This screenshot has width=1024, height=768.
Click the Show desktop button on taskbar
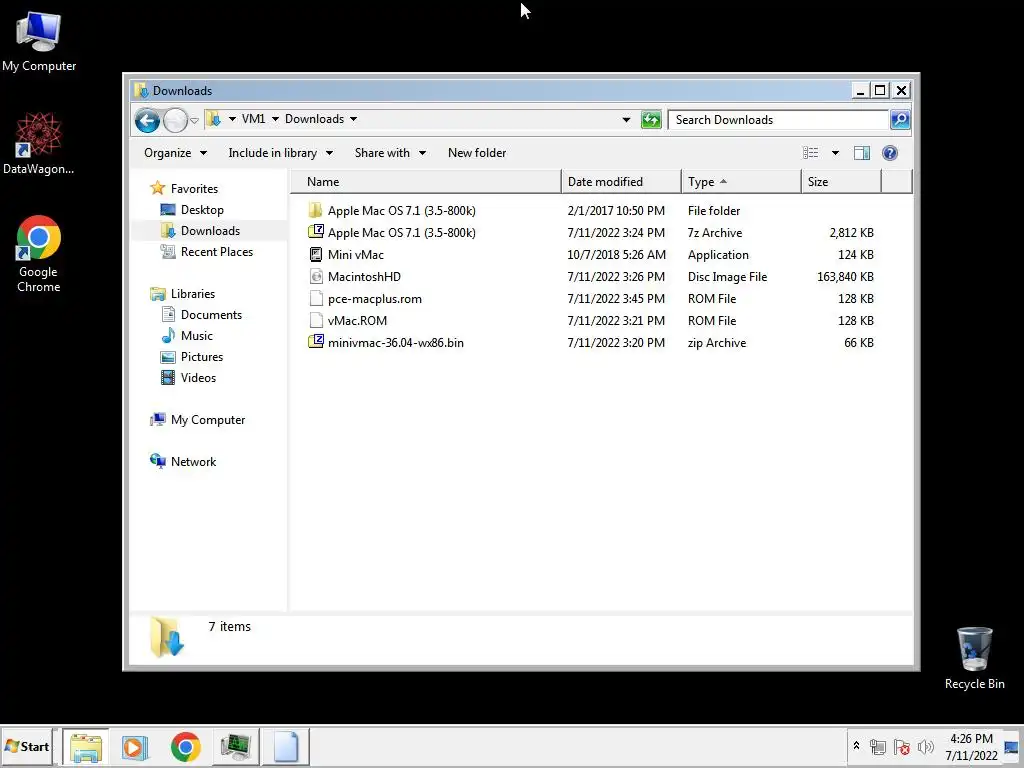point(1012,746)
